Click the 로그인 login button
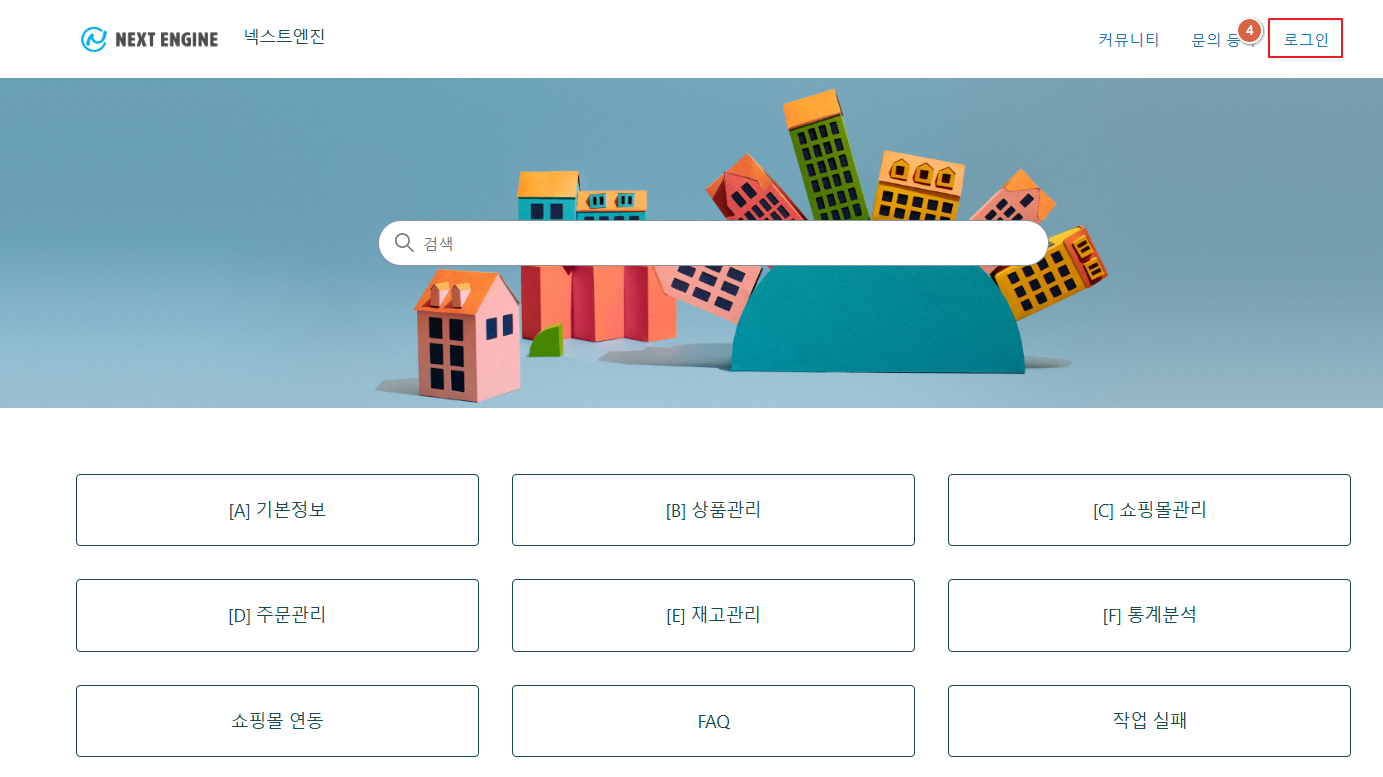1383x777 pixels. [1305, 40]
